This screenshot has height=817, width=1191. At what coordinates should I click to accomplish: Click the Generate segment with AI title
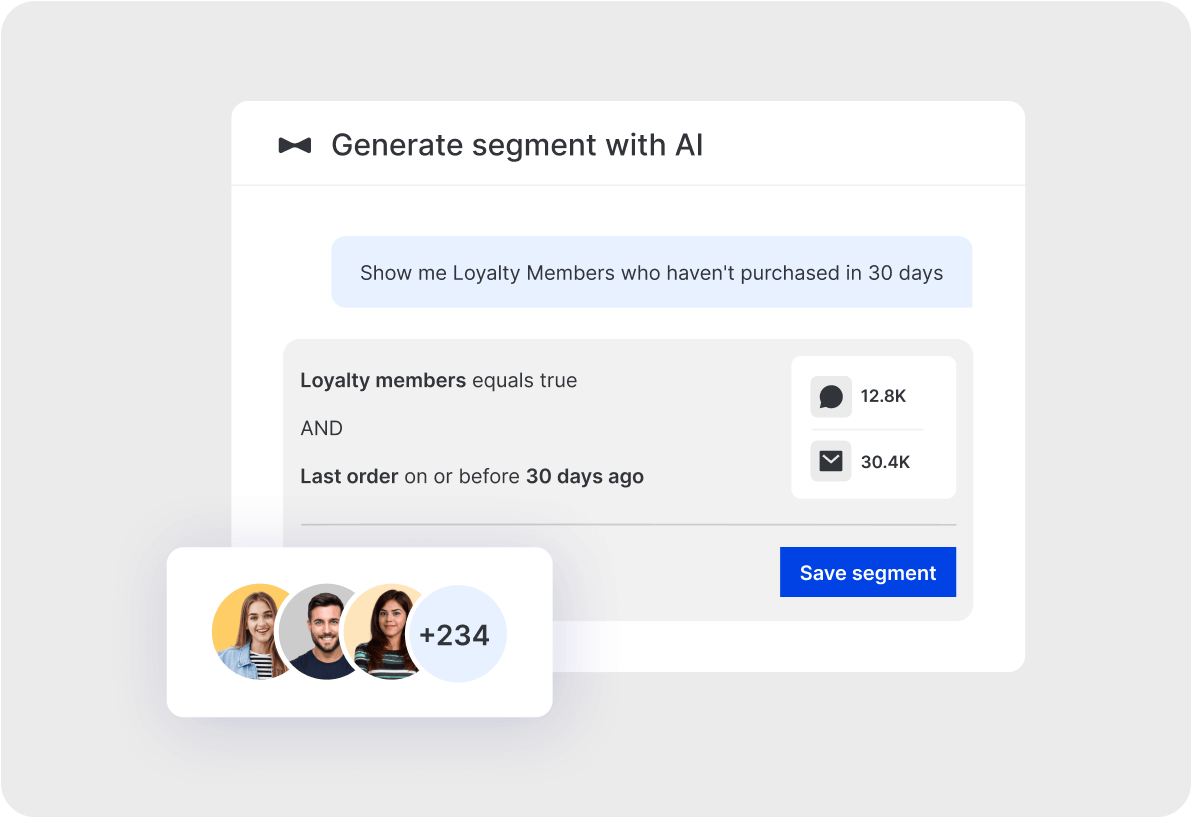[x=517, y=145]
